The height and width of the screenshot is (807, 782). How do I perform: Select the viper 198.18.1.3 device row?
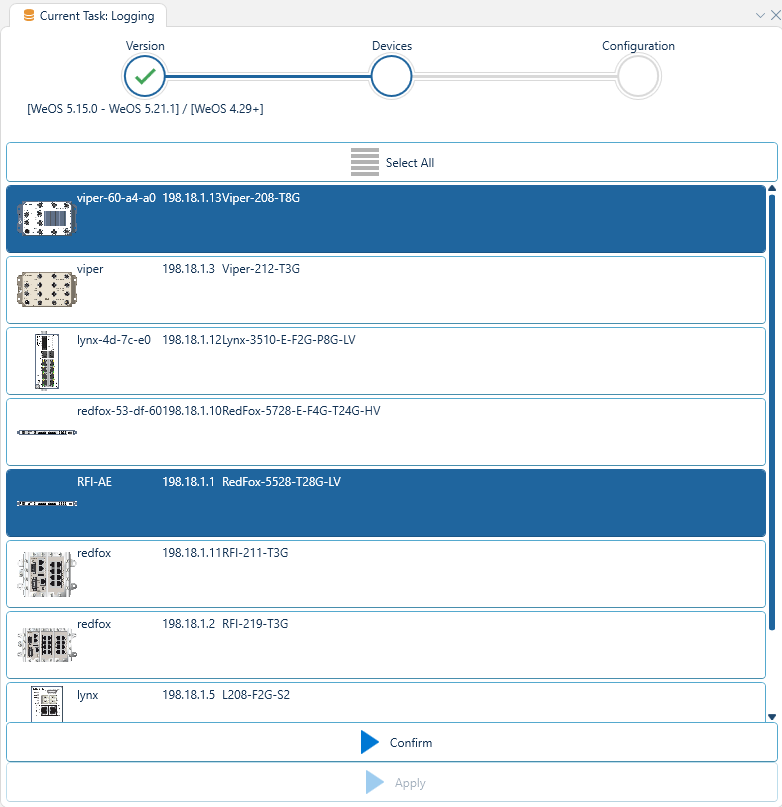[x=386, y=290]
